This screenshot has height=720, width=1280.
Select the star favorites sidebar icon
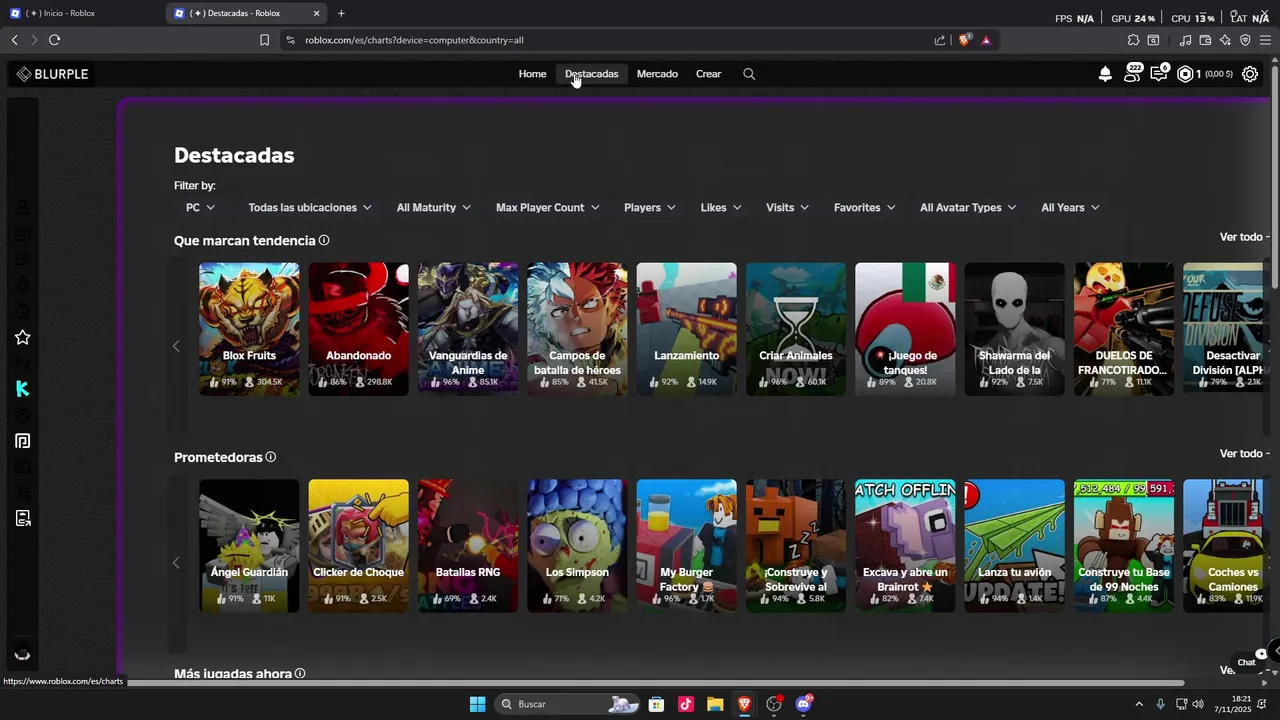[x=23, y=338]
